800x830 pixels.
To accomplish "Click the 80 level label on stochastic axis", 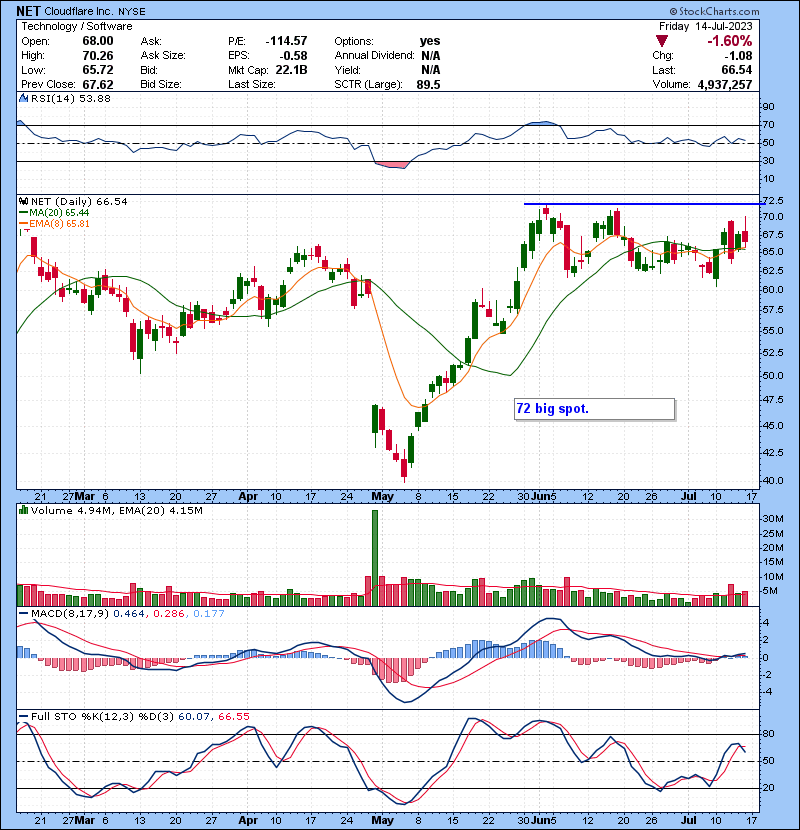I will (x=768, y=734).
